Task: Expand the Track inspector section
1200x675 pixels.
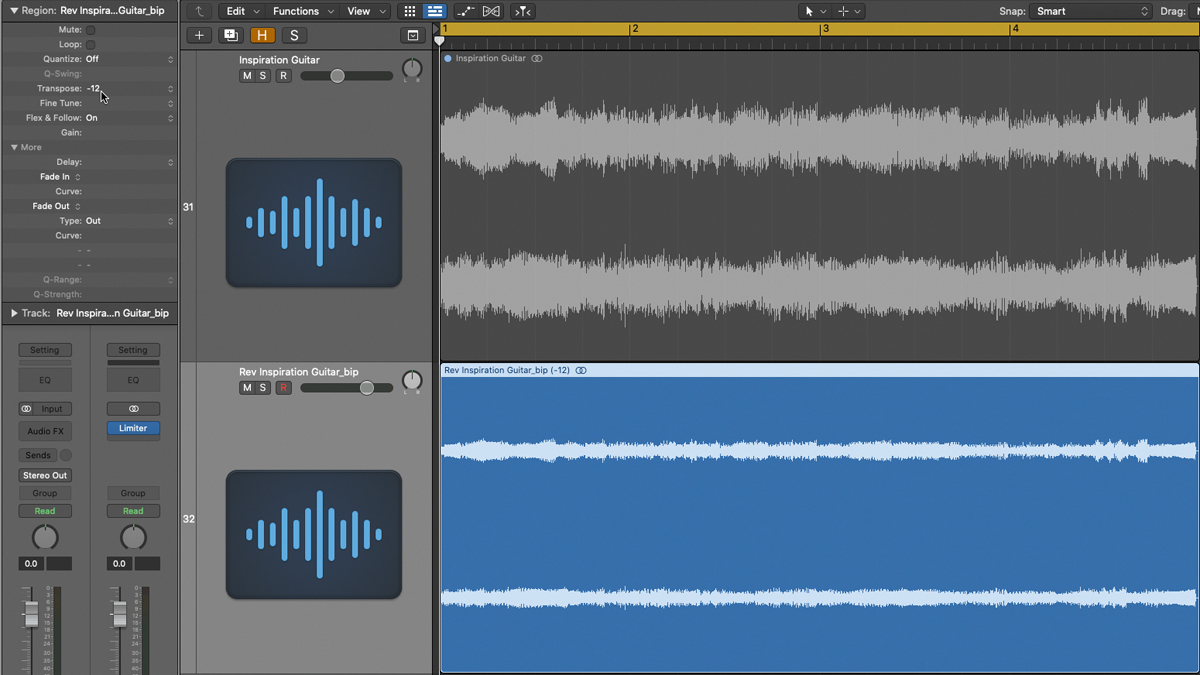Action: point(14,313)
